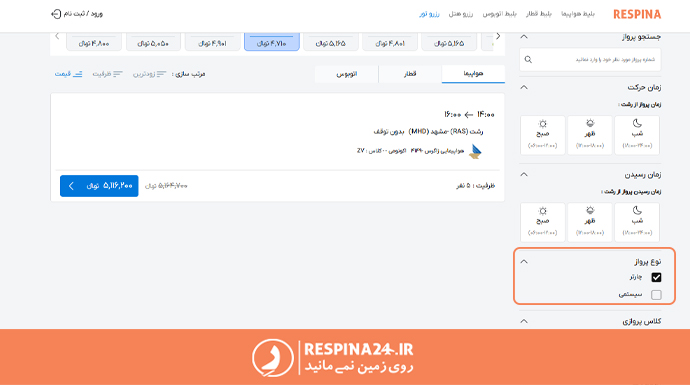
Task: Book the flight for 5,116,200 تومان
Action: tap(99, 186)
